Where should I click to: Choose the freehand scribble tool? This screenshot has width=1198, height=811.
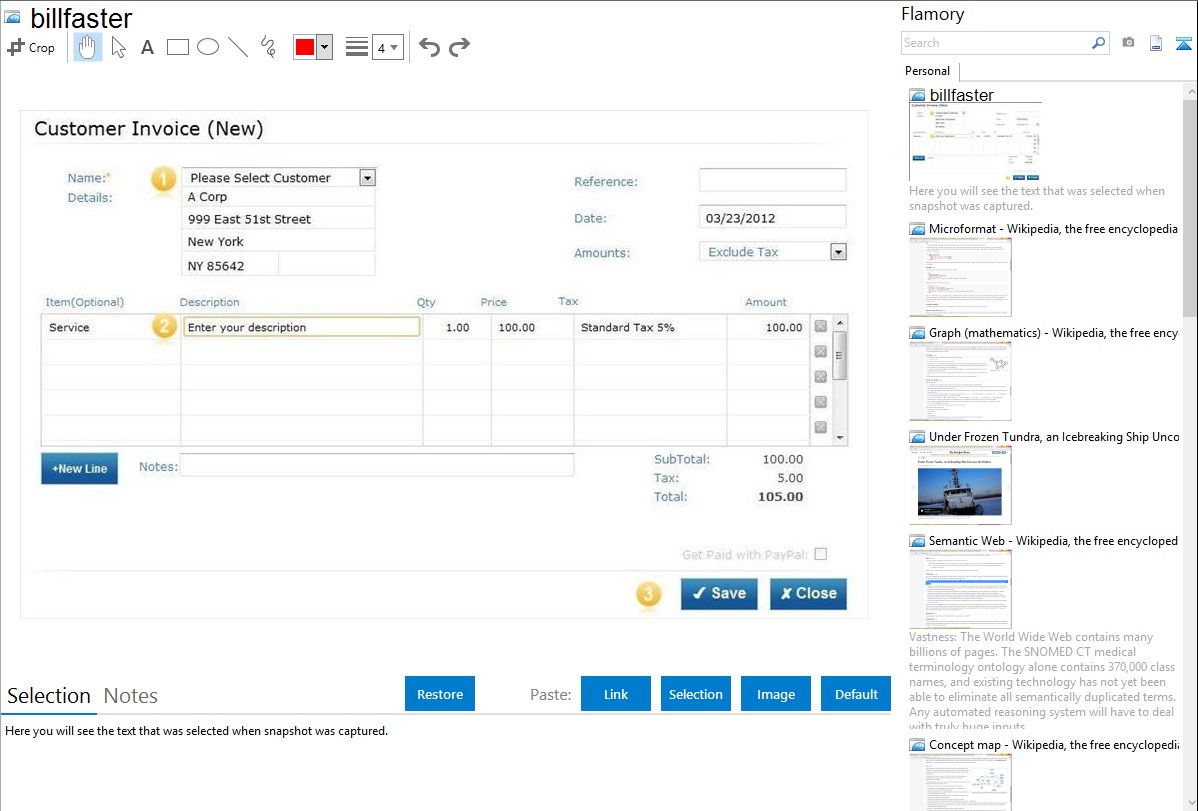pos(268,47)
